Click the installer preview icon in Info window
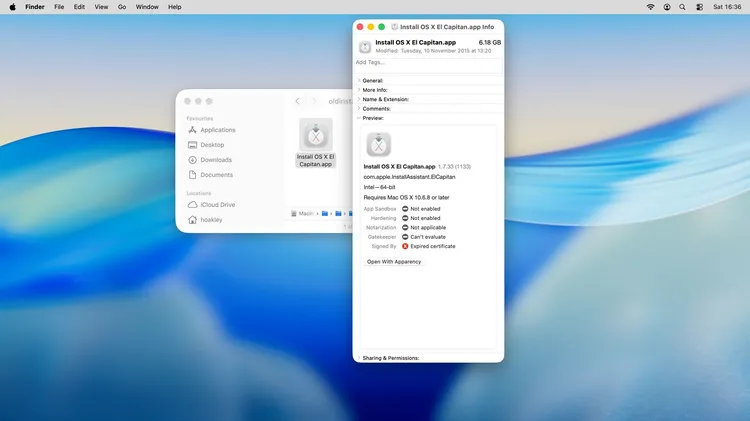Screen dimensions: 750x421 pyautogui.click(x=379, y=145)
